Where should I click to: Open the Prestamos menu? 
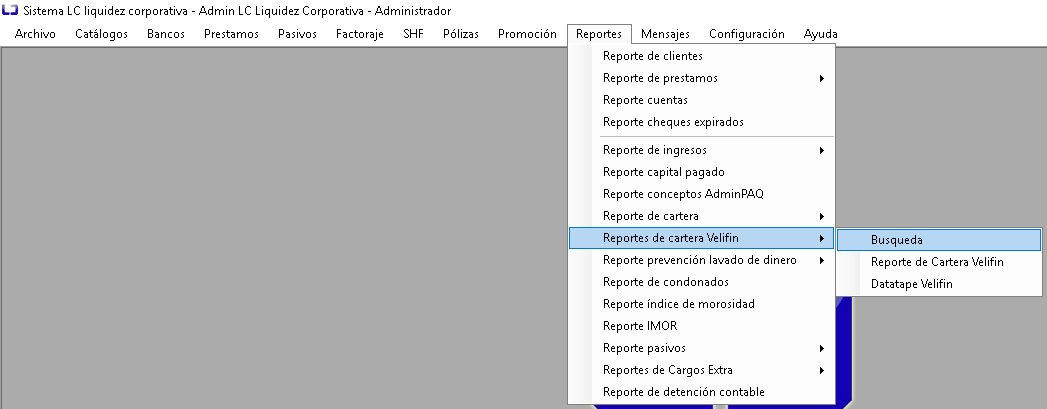231,34
